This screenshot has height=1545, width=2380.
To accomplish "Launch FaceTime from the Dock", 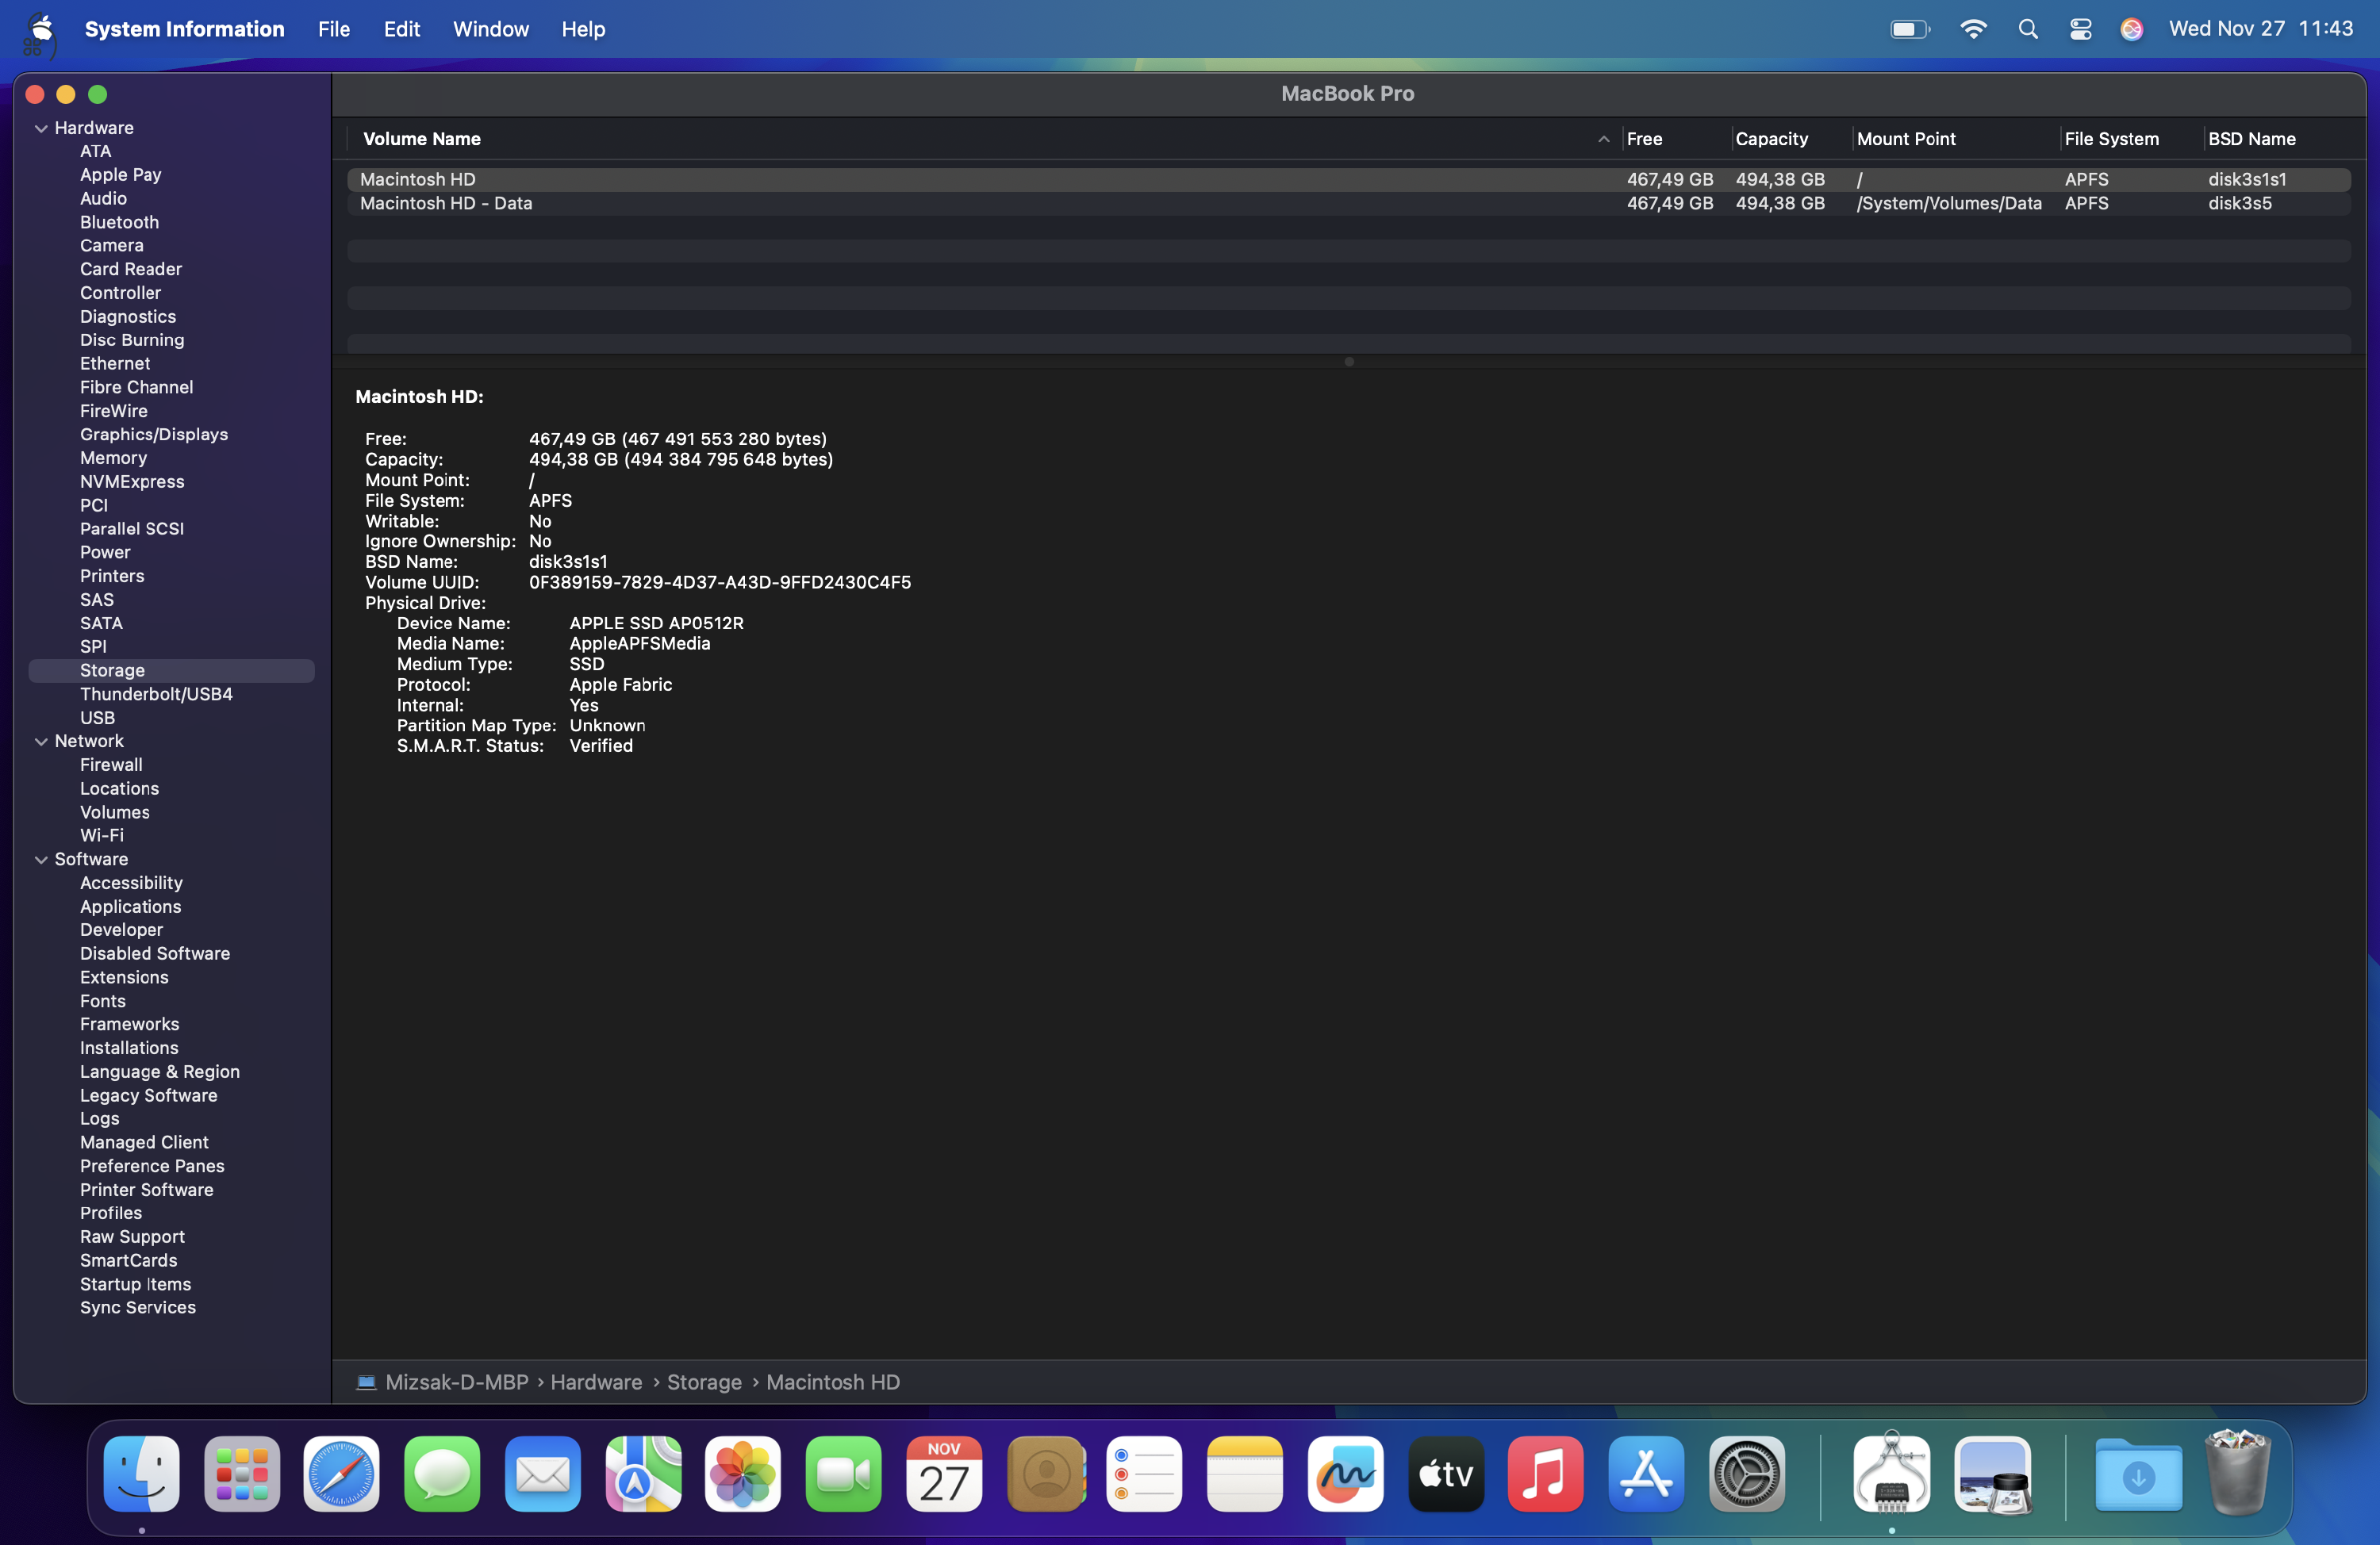I will coord(844,1473).
